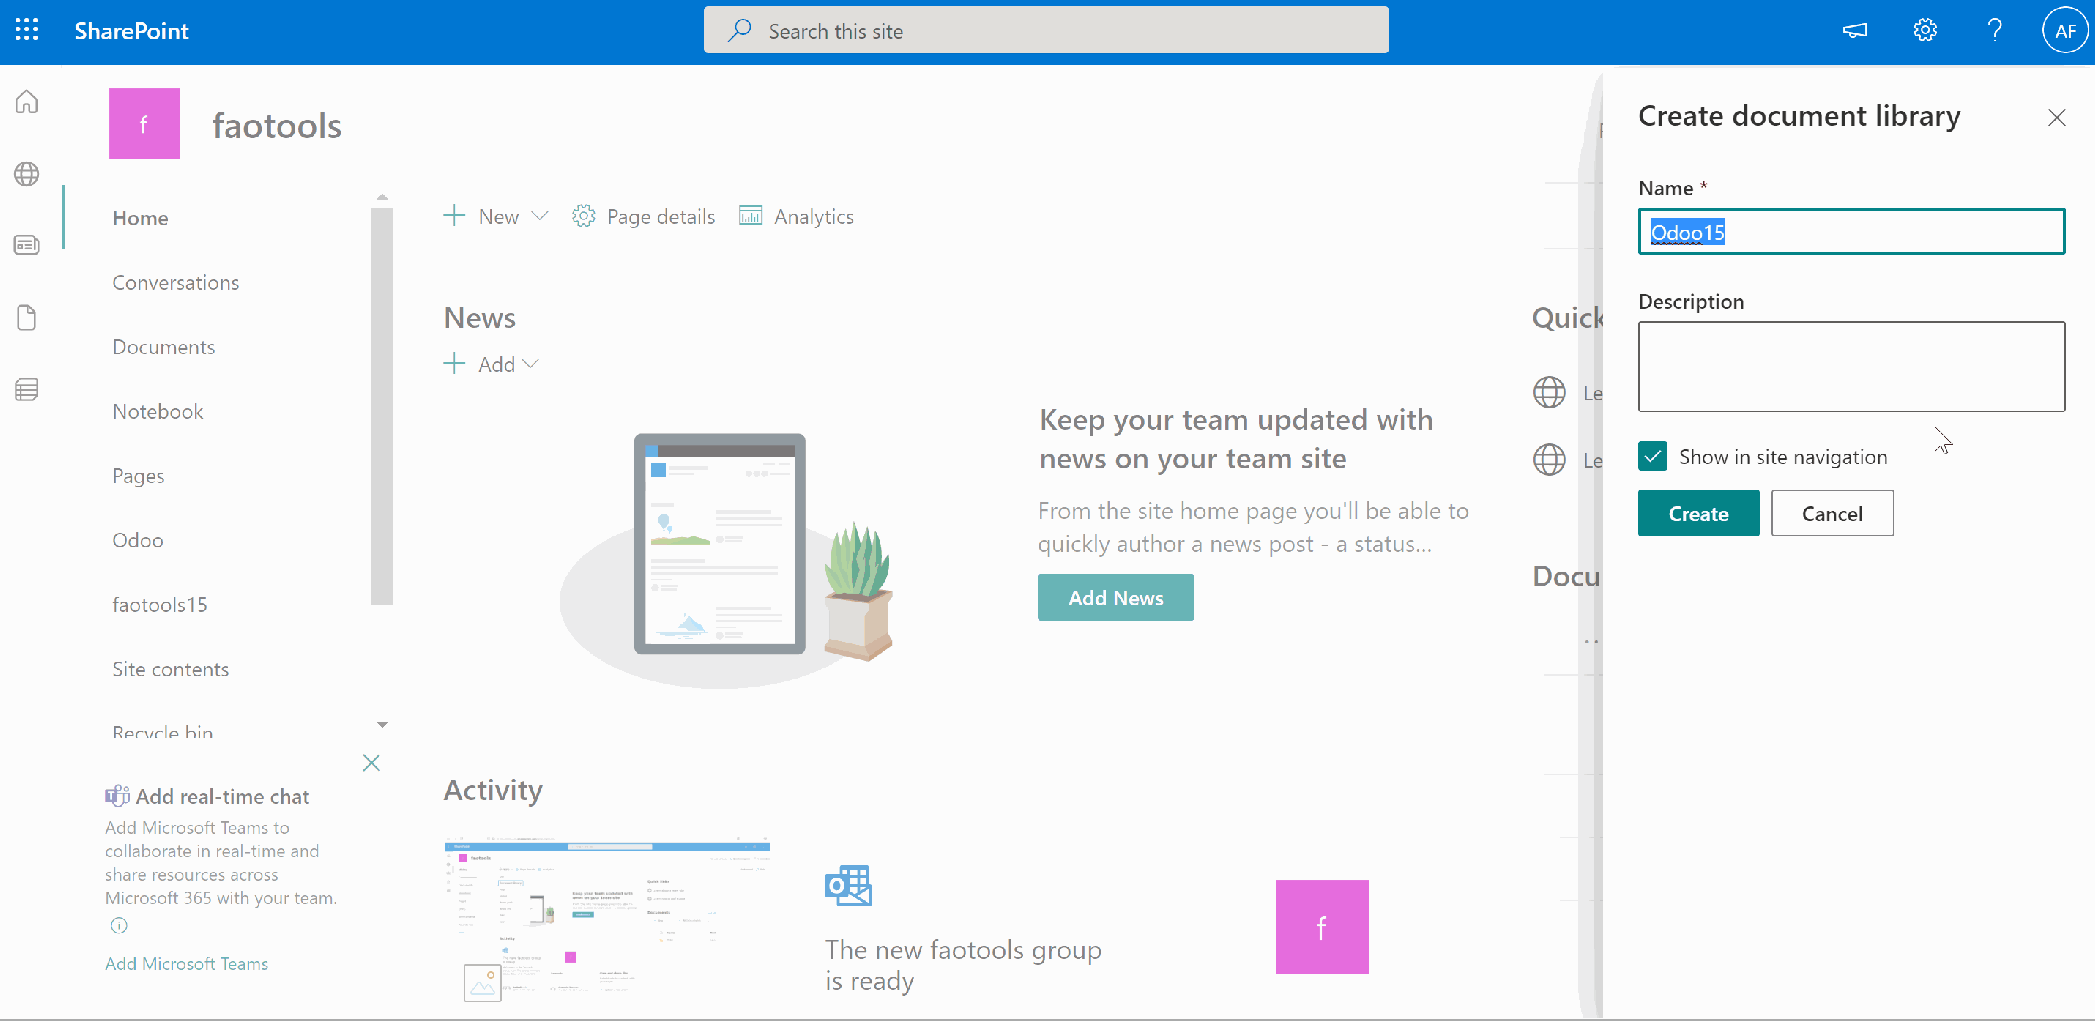This screenshot has width=2095, height=1021.
Task: Click the Name input field containing Odoo15
Action: pyautogui.click(x=1851, y=232)
